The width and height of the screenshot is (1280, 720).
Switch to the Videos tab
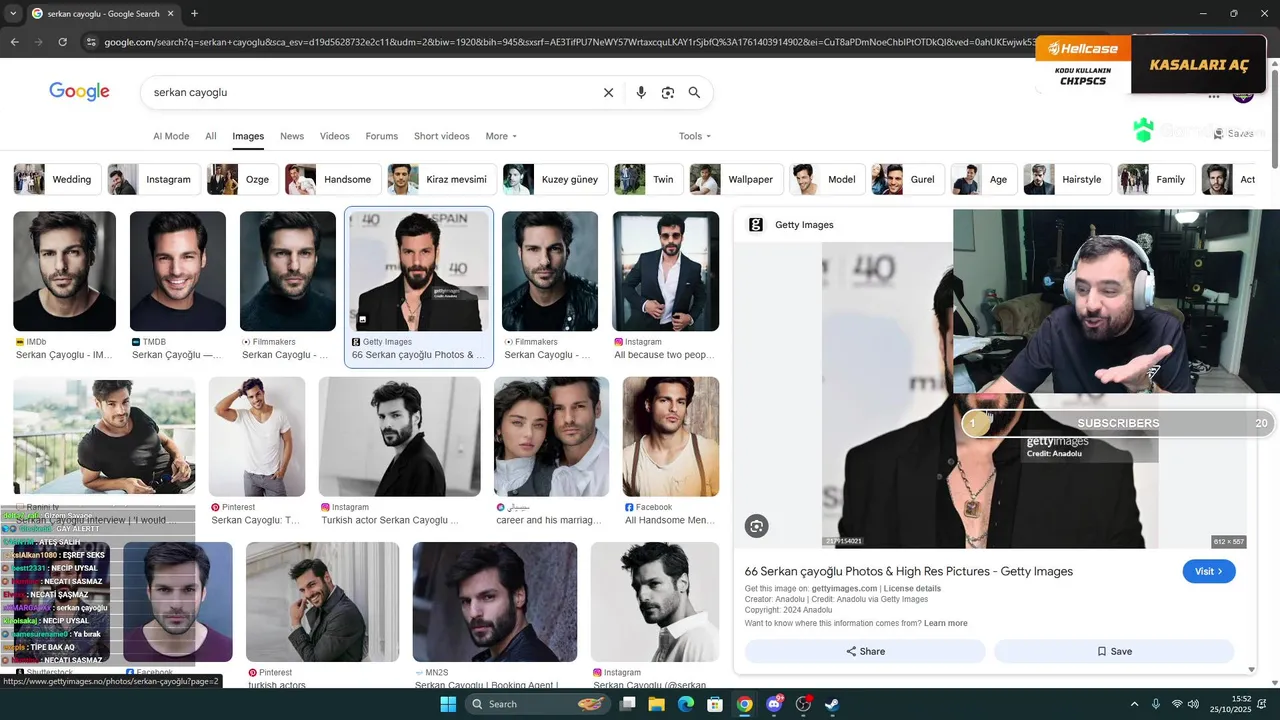point(335,136)
